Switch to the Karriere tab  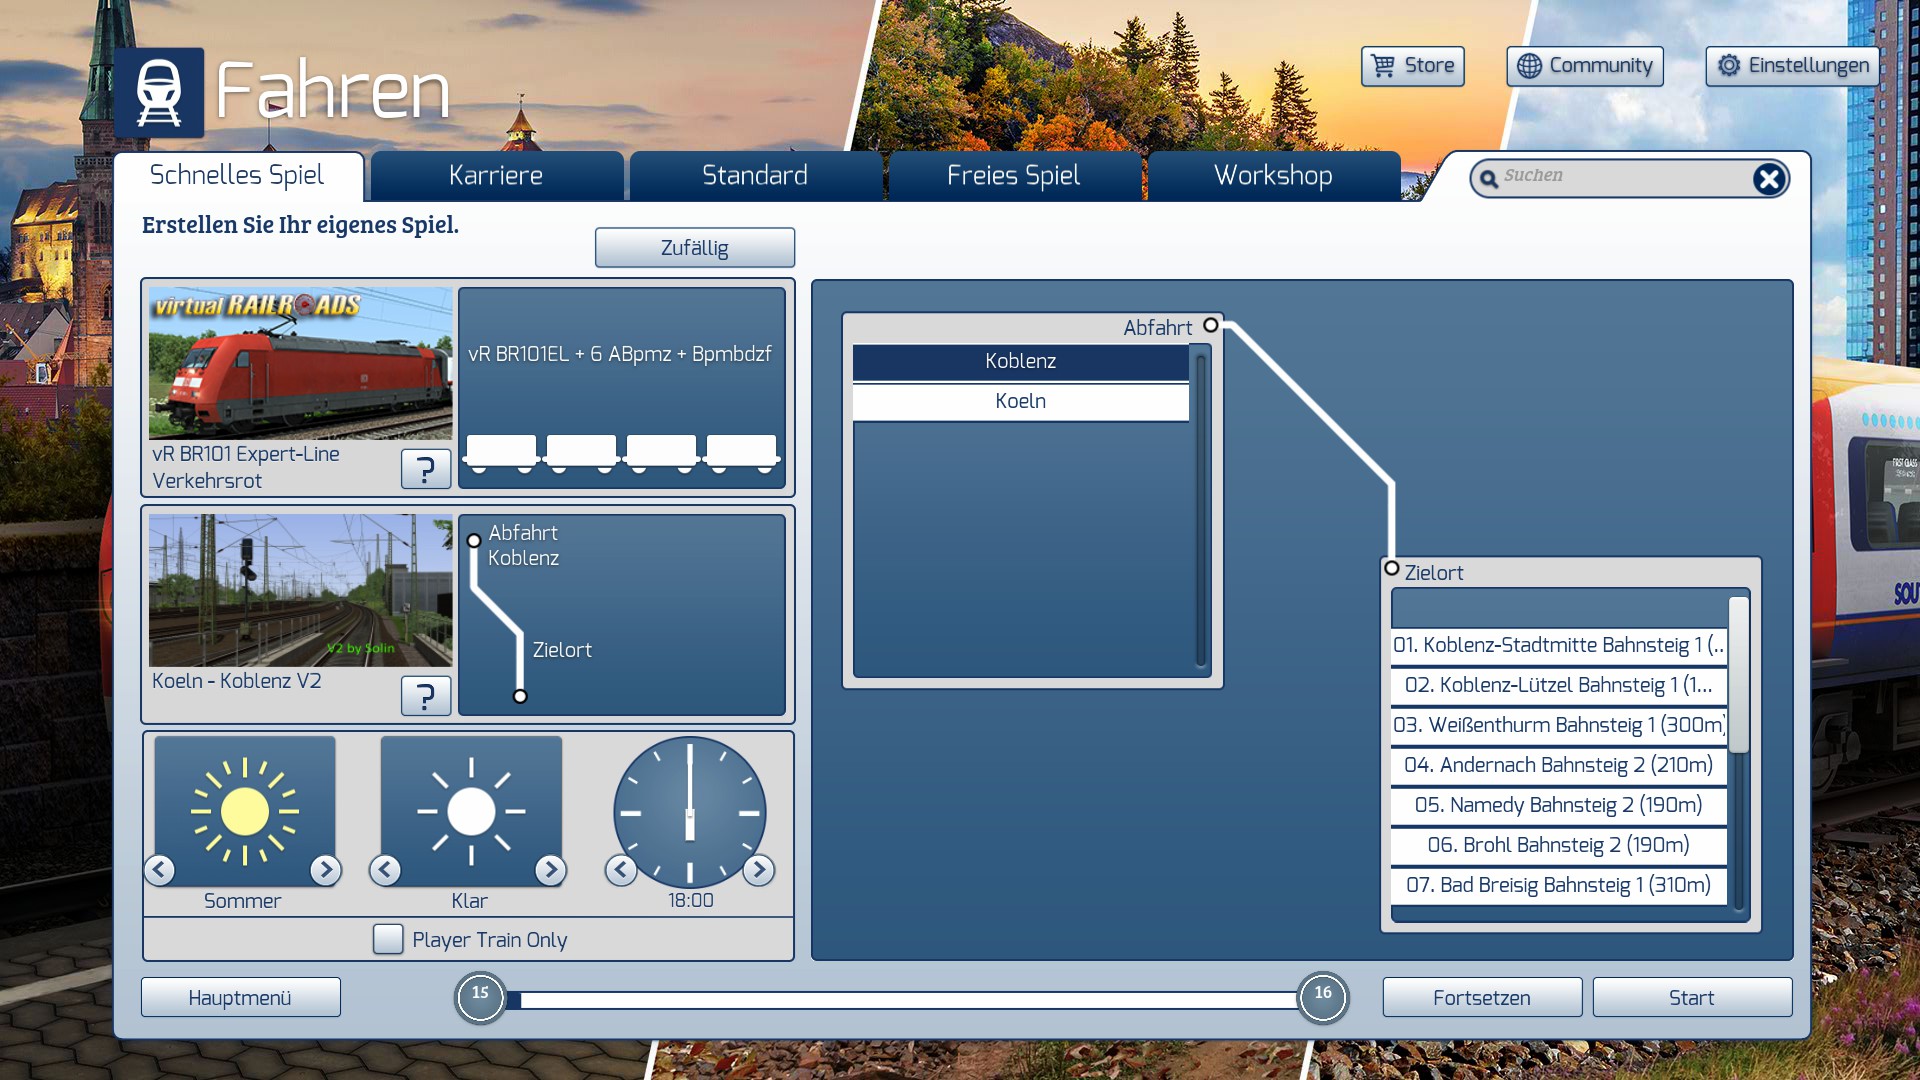(x=496, y=176)
